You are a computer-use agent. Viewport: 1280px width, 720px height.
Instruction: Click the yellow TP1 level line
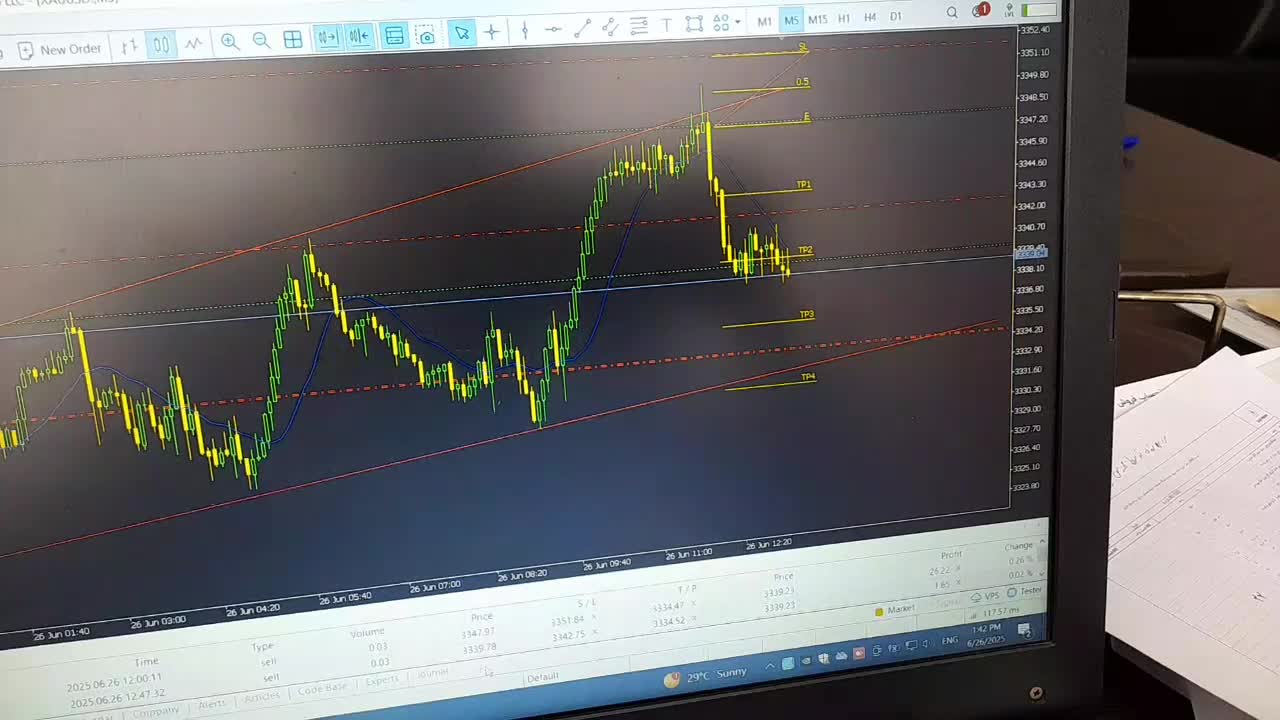click(x=766, y=190)
